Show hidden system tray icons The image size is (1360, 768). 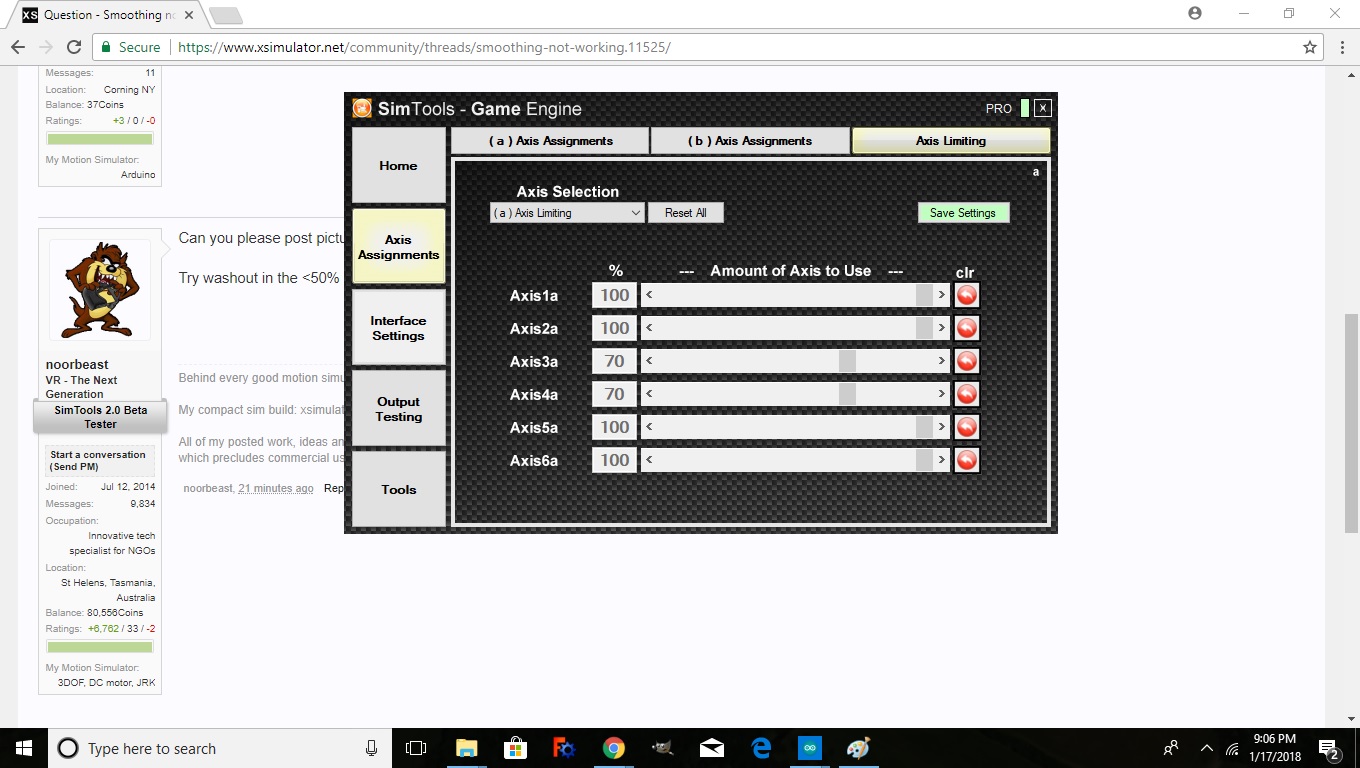click(1206, 748)
